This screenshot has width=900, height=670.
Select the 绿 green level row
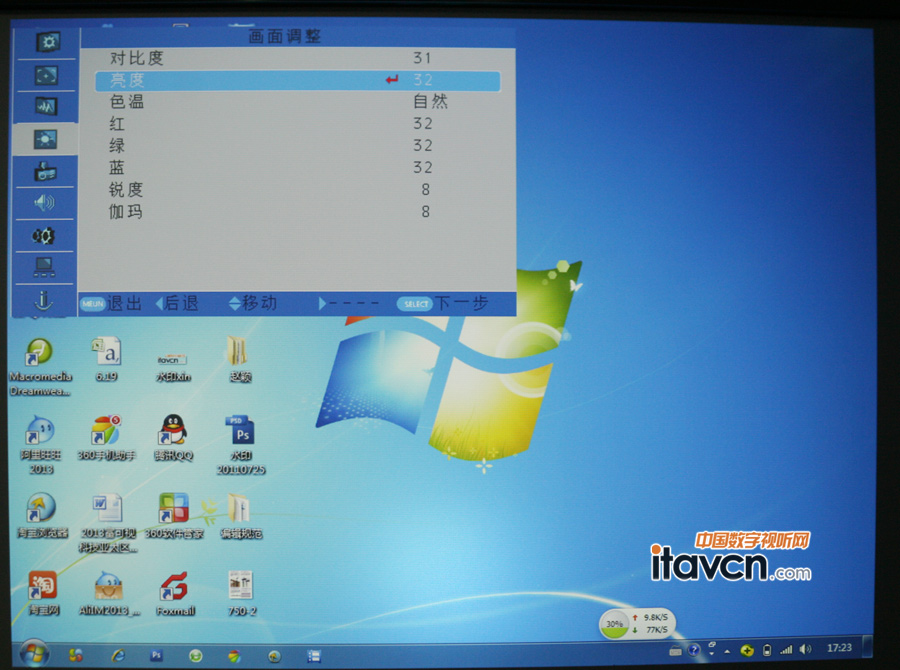(297, 145)
